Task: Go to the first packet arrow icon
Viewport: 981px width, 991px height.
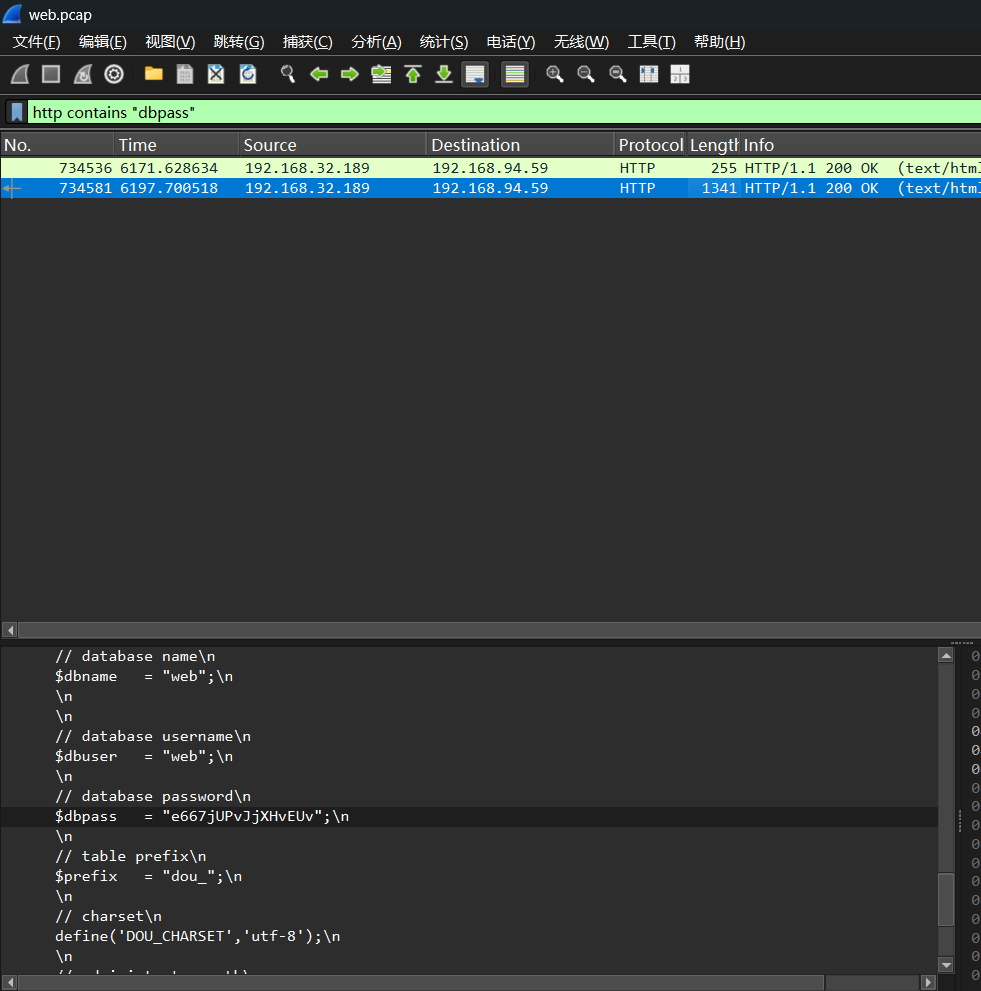Action: coord(413,74)
